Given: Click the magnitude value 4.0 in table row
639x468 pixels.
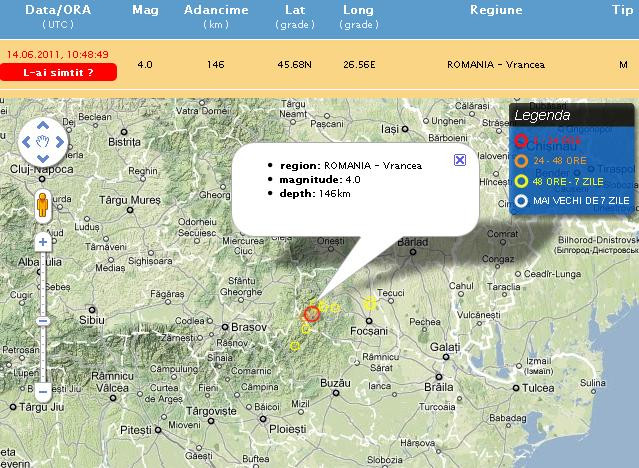Looking at the screenshot, I should (145, 64).
